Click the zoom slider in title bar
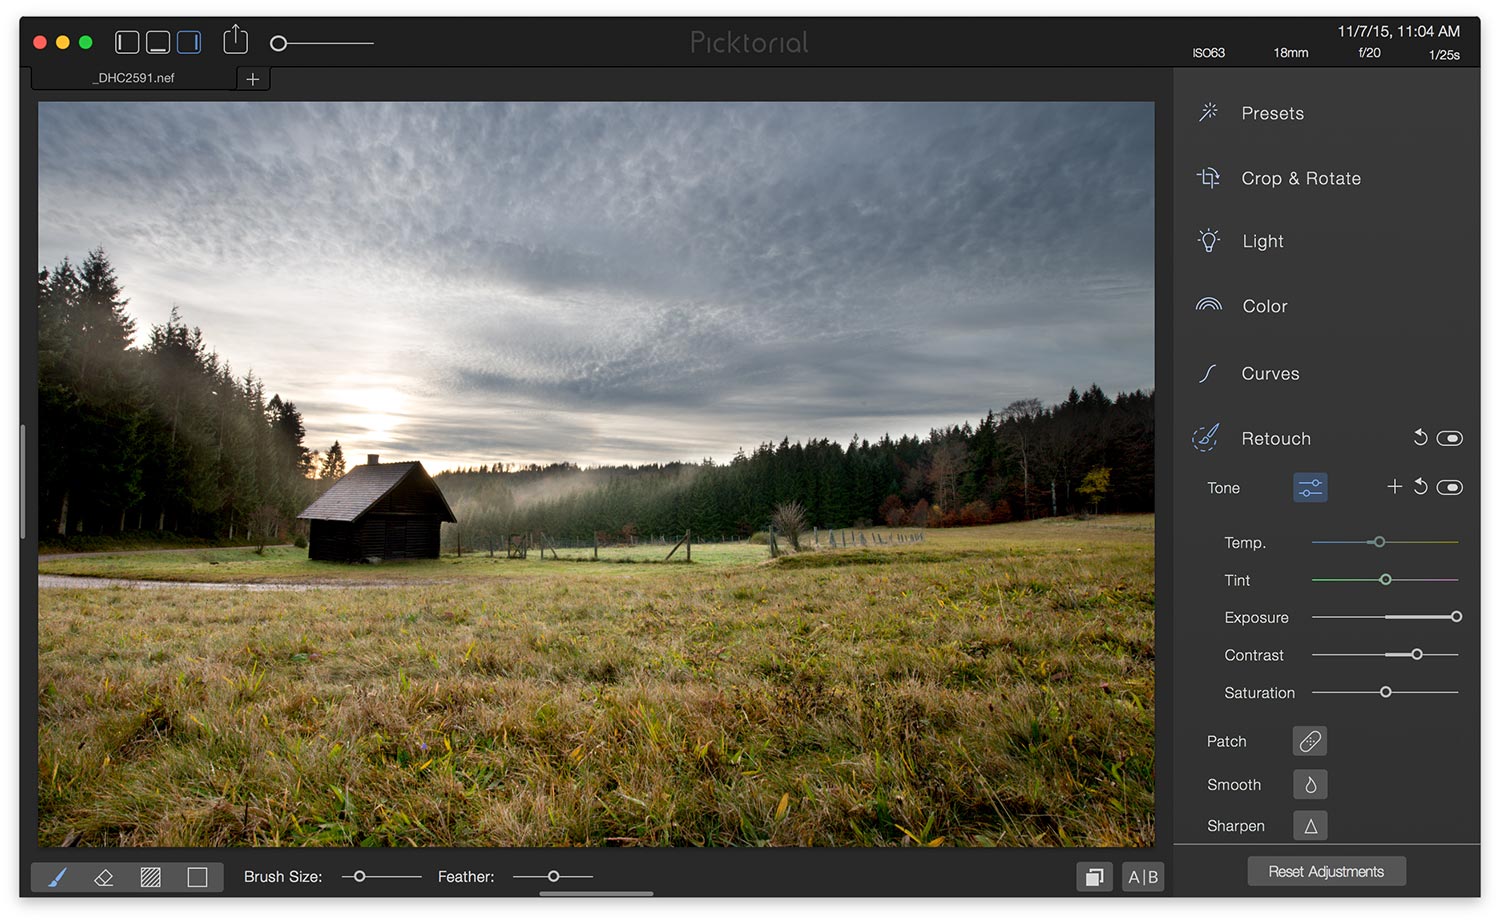The image size is (1500, 921). click(322, 43)
